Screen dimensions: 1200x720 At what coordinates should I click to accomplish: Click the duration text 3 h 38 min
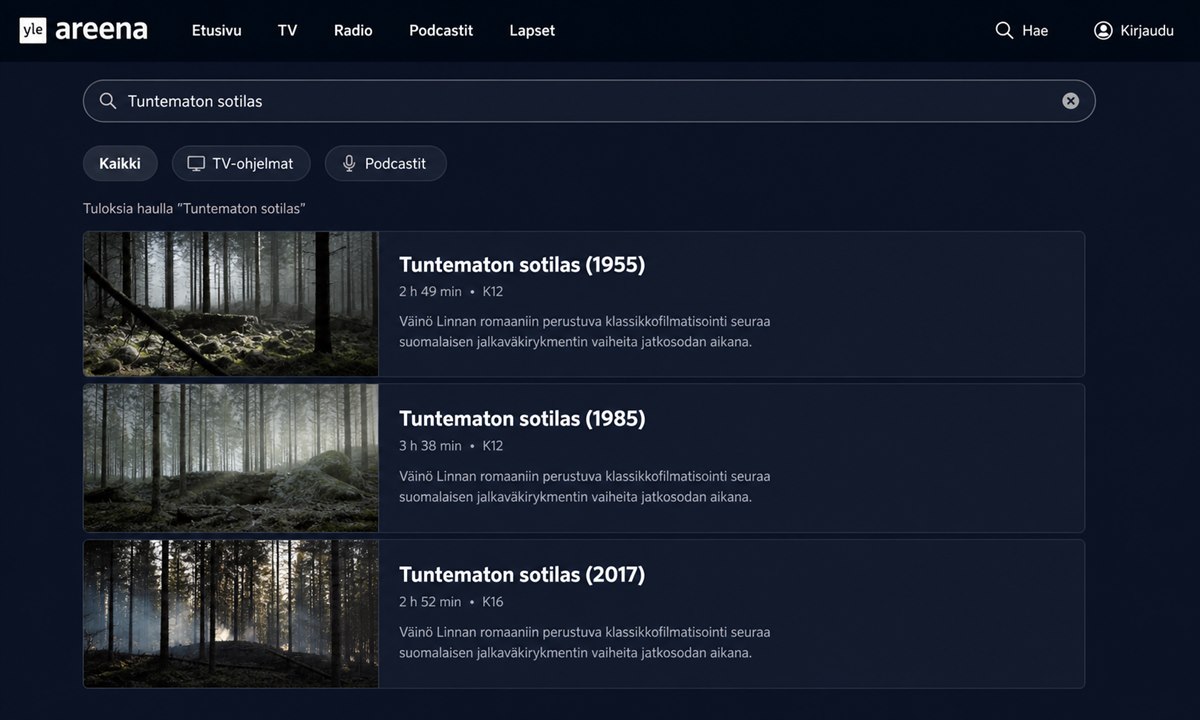coord(430,445)
